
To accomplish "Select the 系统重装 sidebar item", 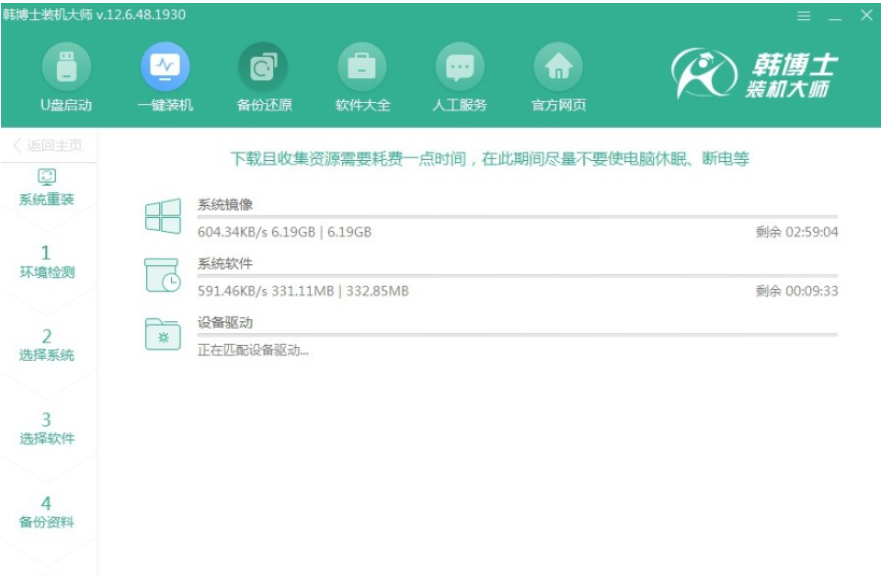I will click(x=47, y=188).
